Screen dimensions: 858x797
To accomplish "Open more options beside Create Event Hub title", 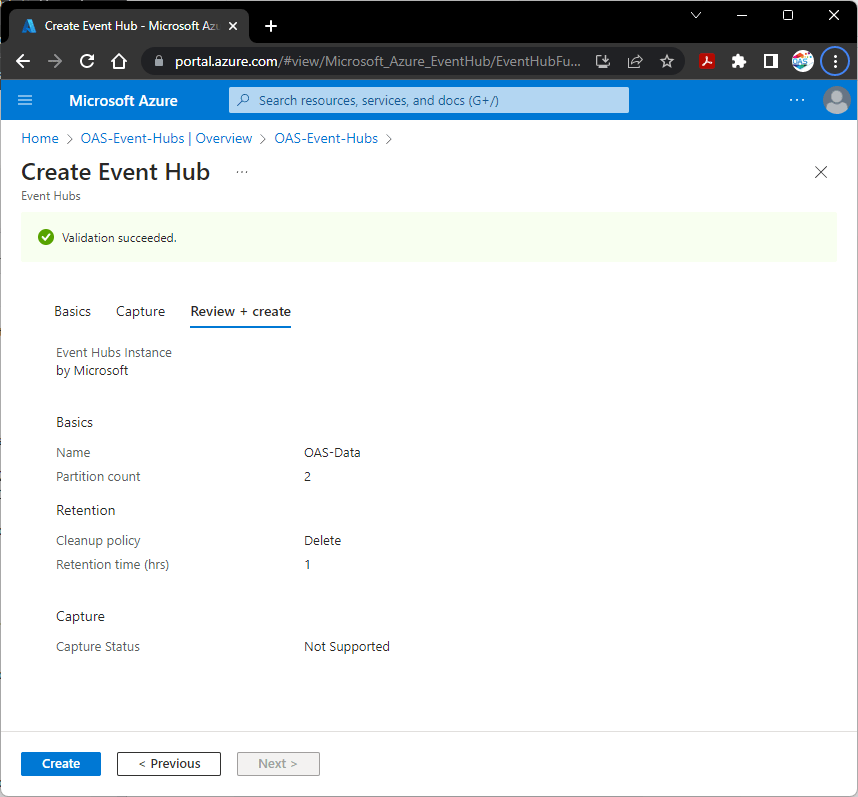I will click(241, 172).
